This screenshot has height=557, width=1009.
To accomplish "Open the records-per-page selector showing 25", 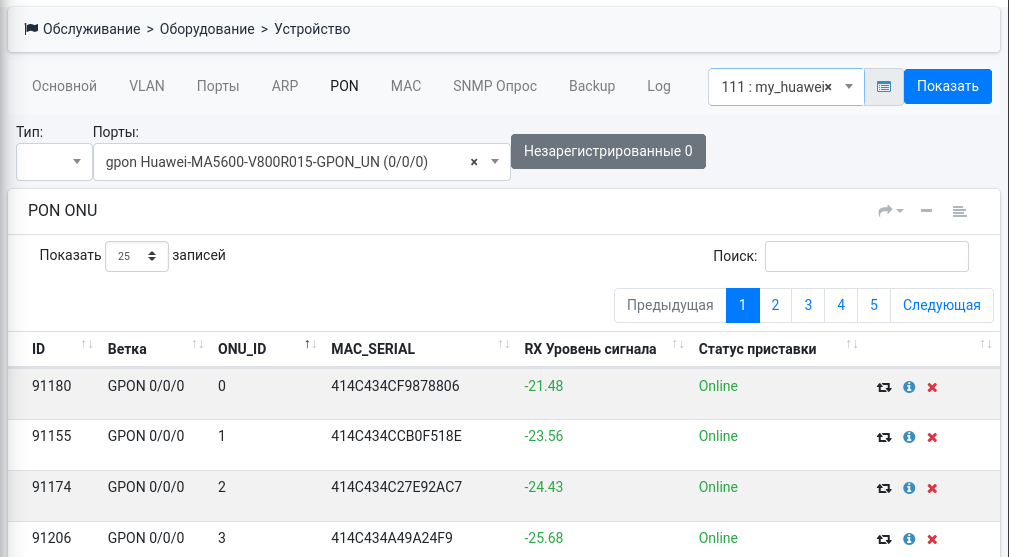I will click(137, 256).
